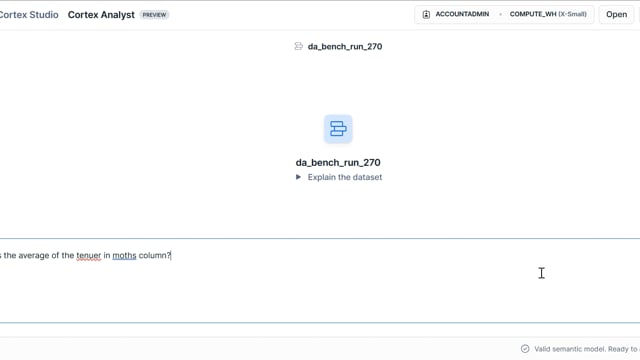Click the PREVIEW badge
640x360 pixels.
coord(154,15)
